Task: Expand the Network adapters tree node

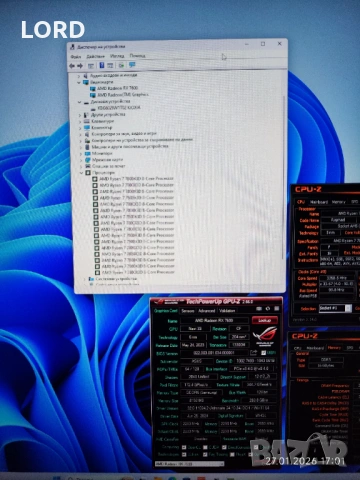Action: click(81, 160)
